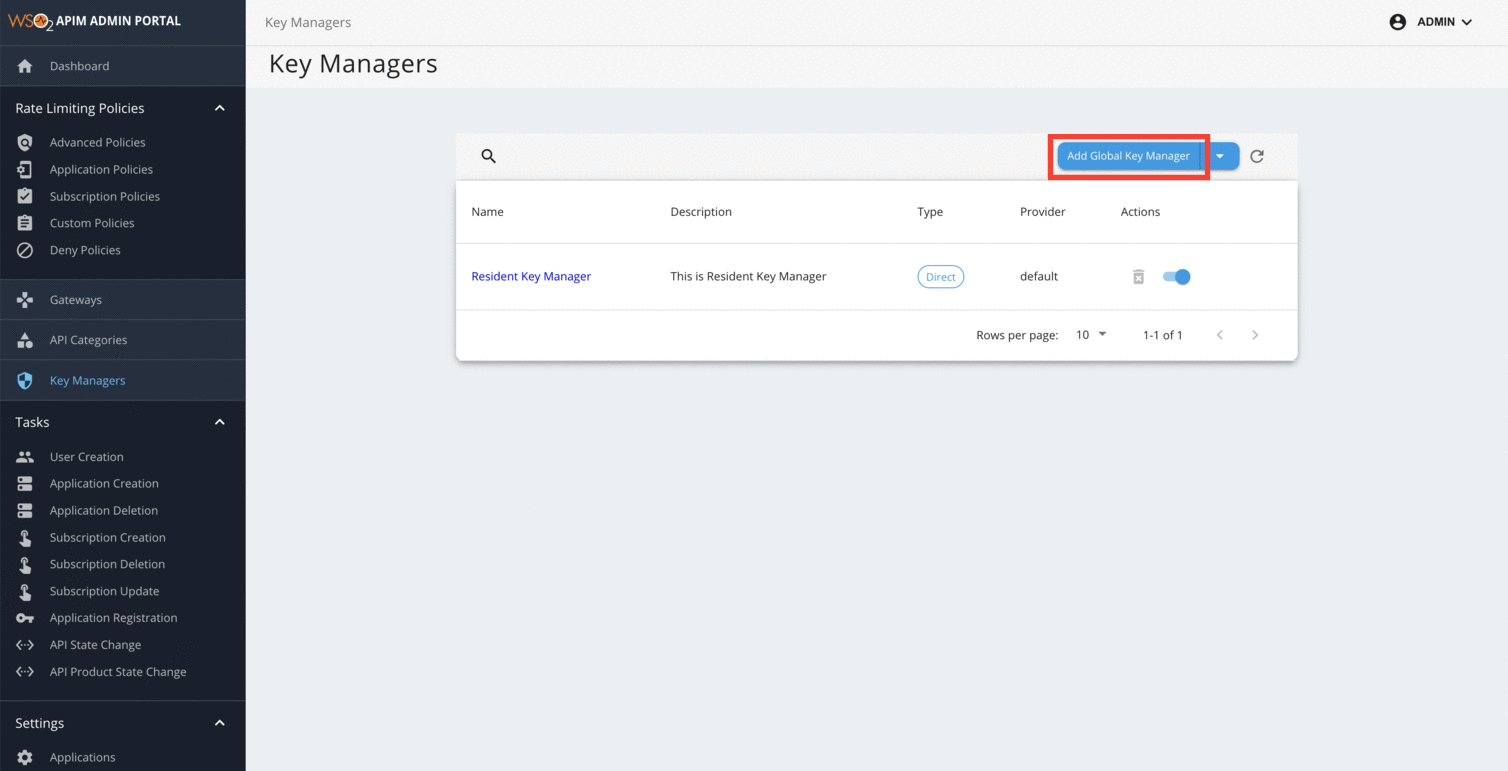Image resolution: width=1508 pixels, height=771 pixels.
Task: Click the next page arrow
Action: (x=1255, y=335)
